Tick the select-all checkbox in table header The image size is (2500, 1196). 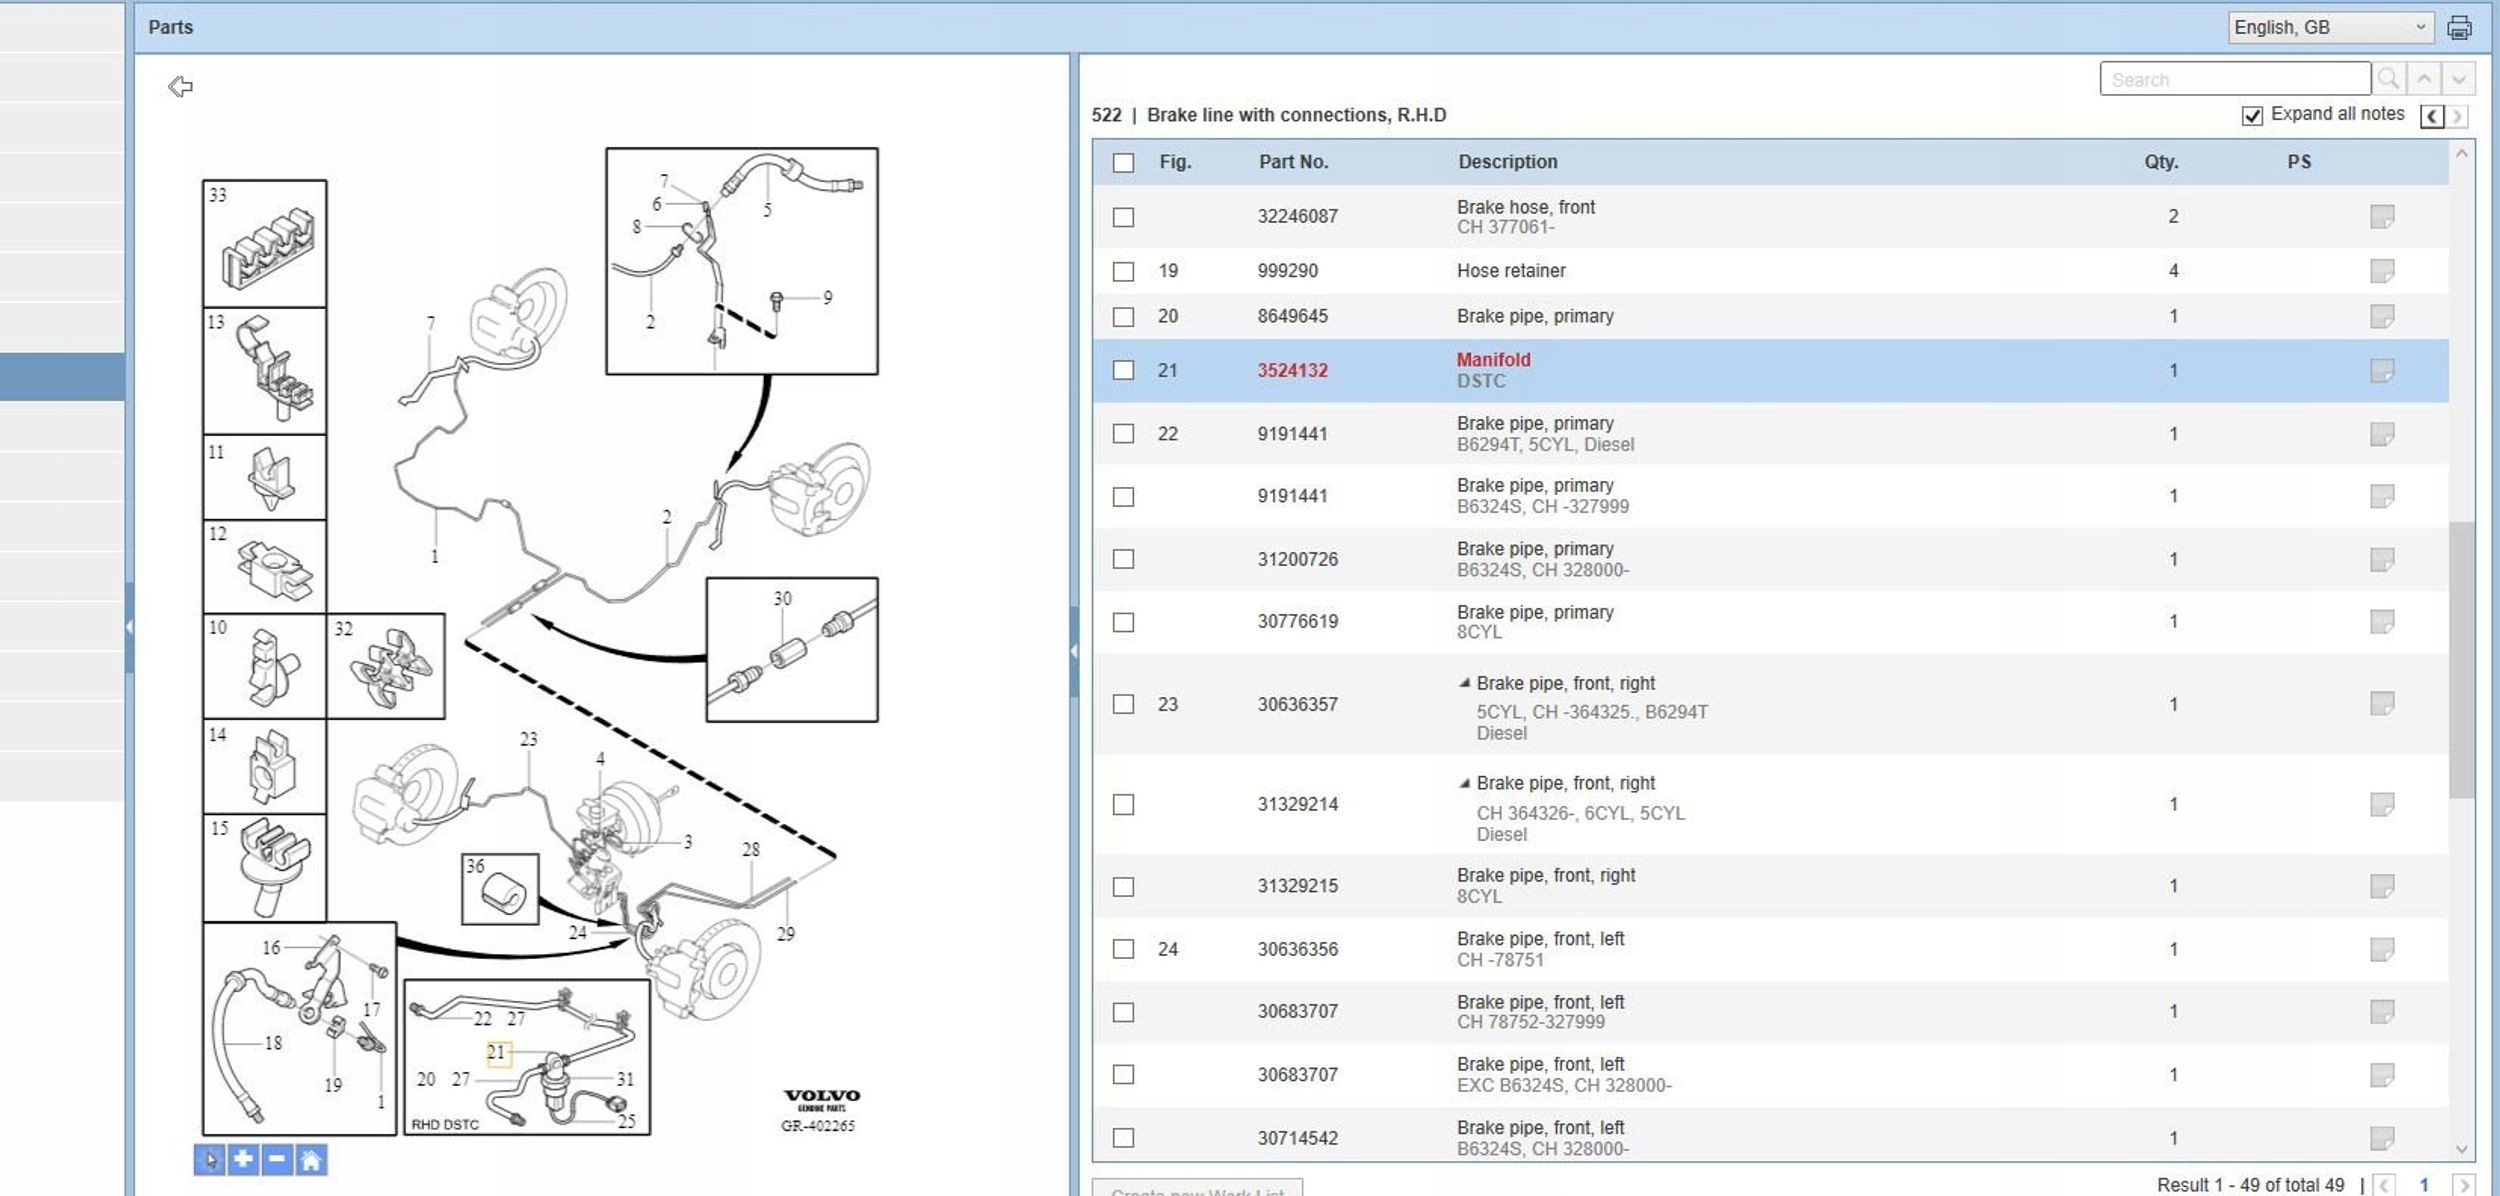[1124, 163]
